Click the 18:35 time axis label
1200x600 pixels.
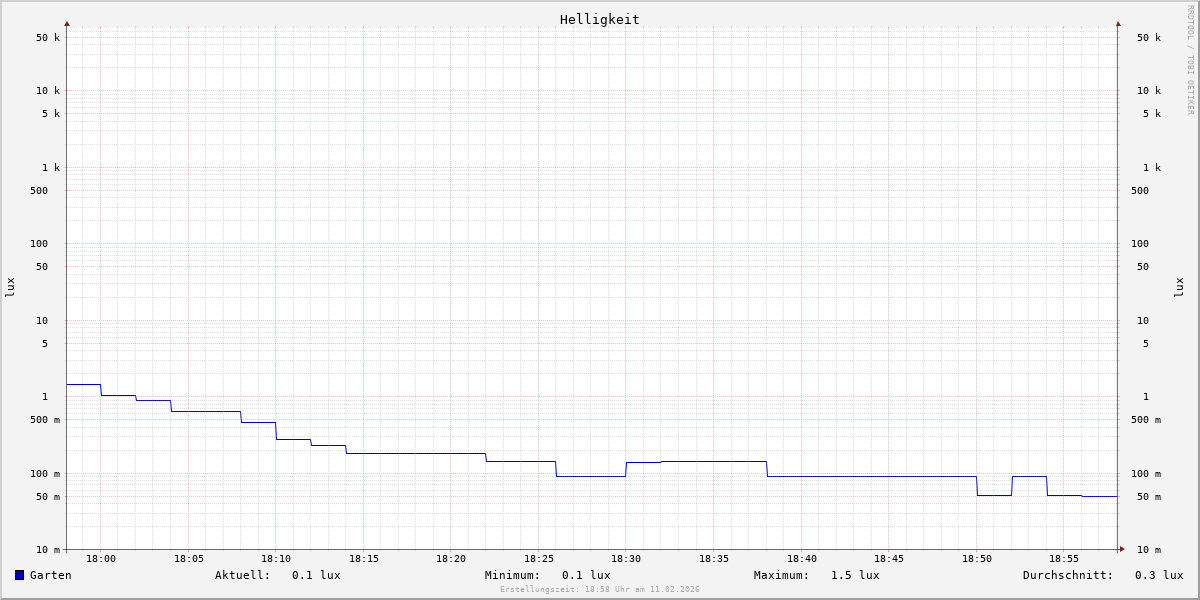[714, 559]
